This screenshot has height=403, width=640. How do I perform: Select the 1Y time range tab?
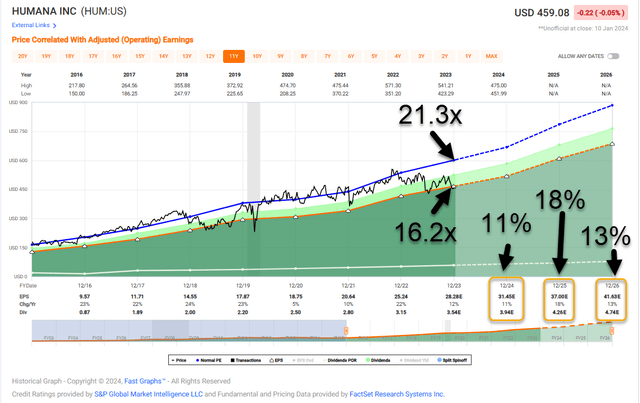[468, 56]
